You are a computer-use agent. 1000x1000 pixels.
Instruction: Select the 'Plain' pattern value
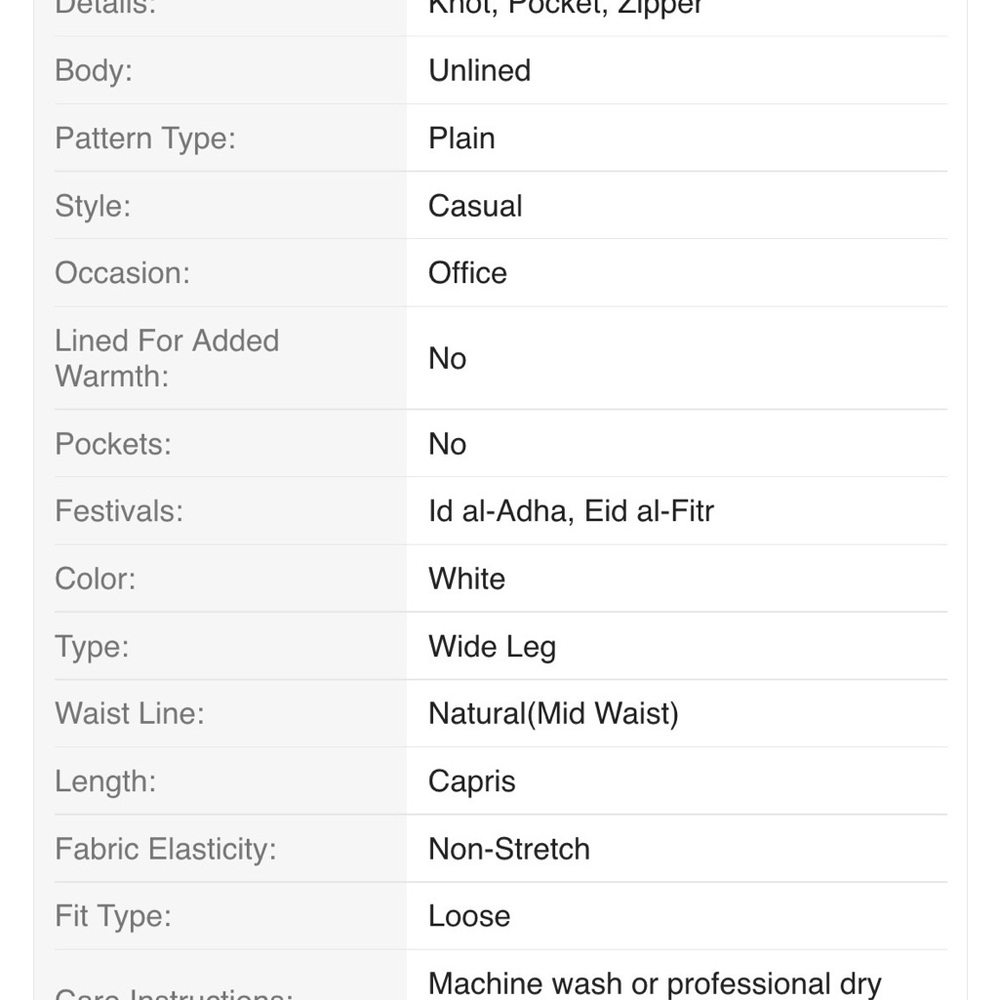[x=462, y=138]
